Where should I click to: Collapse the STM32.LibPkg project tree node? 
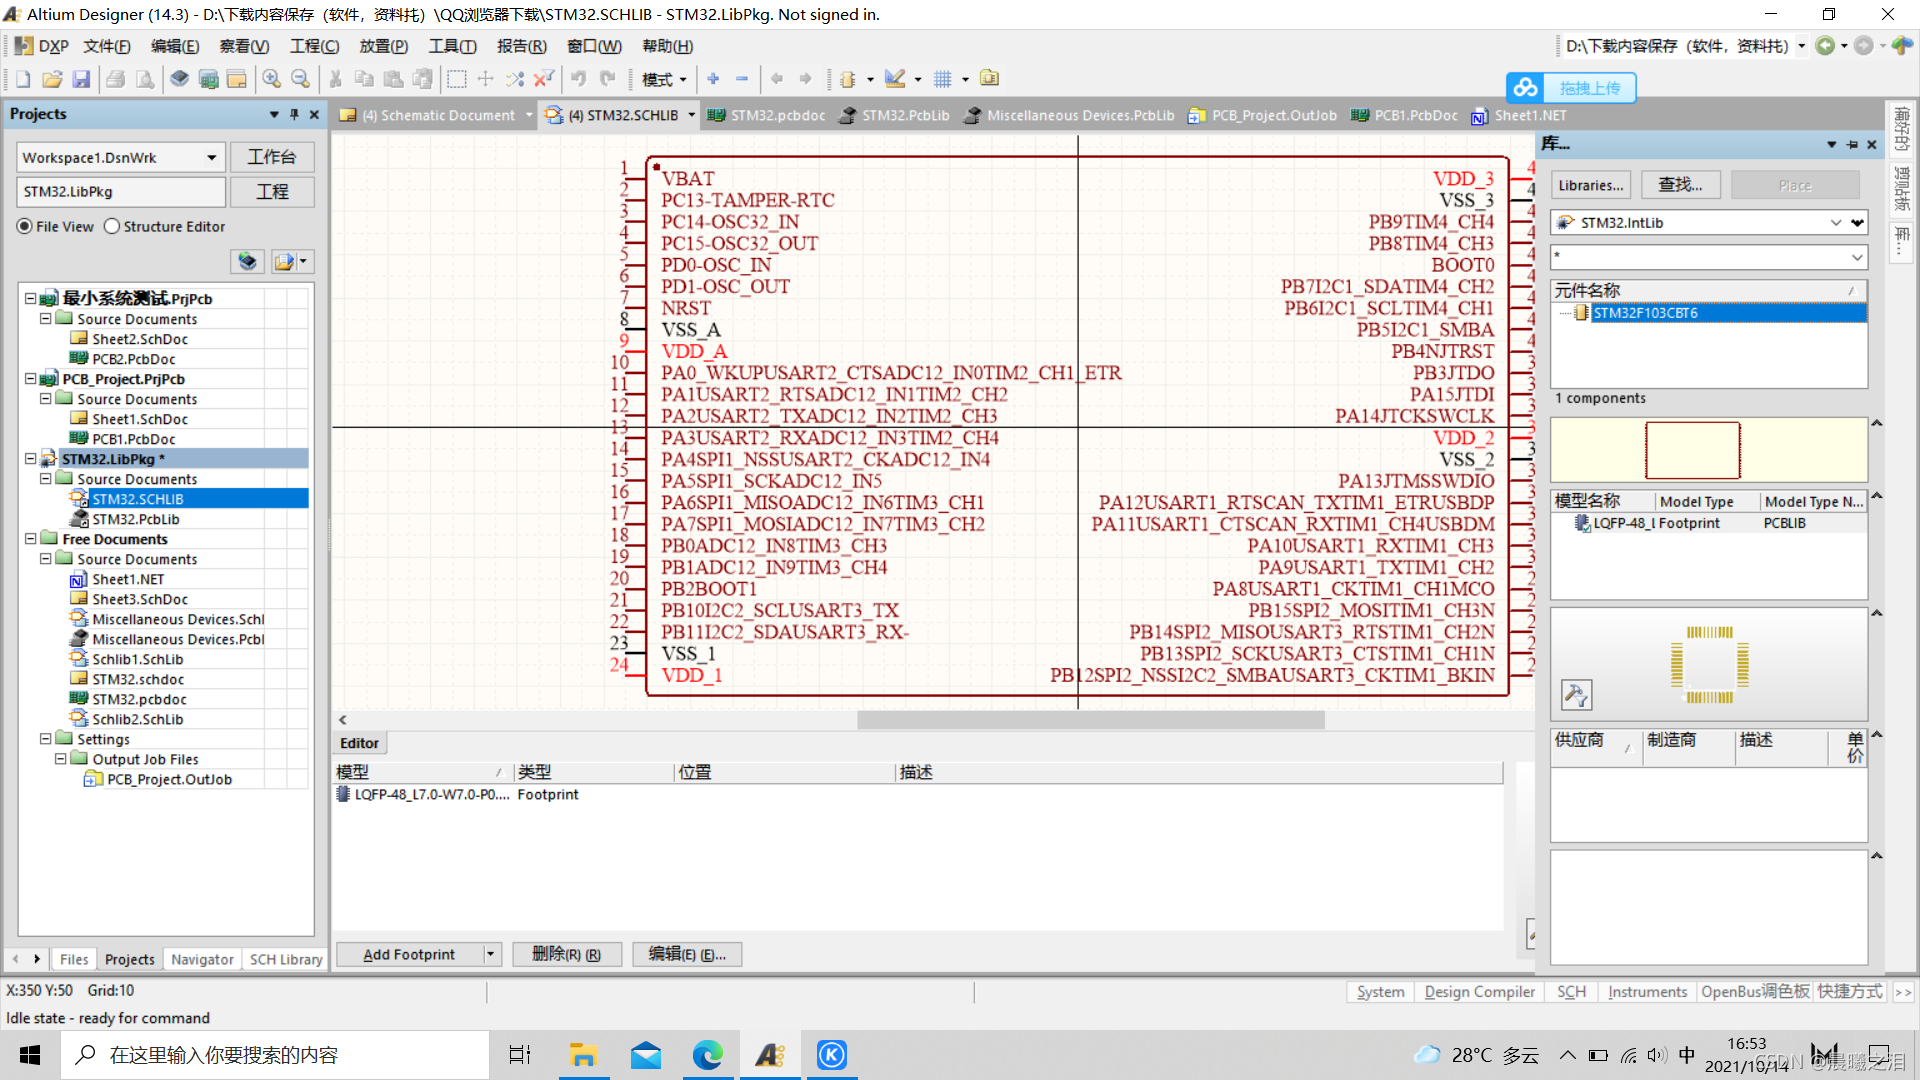(x=30, y=459)
